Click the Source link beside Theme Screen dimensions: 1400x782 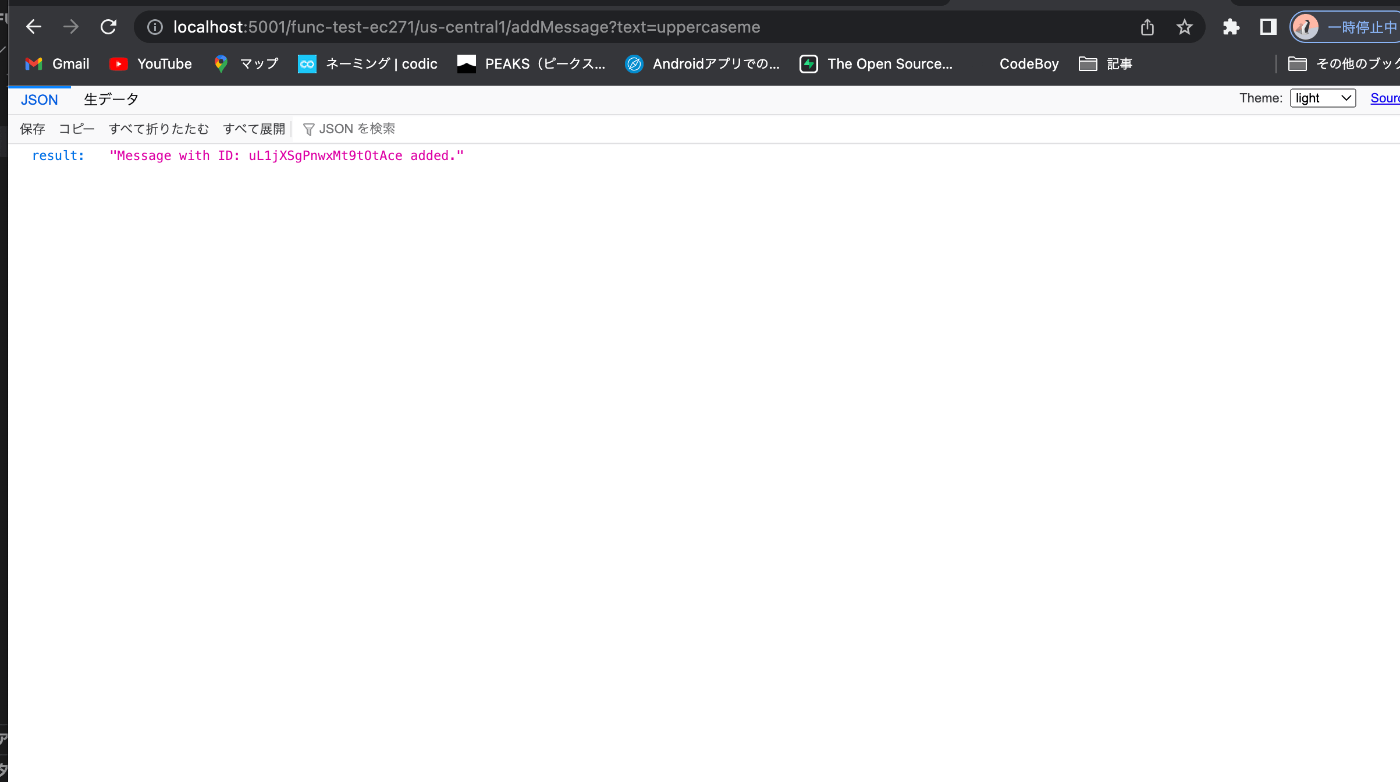coord(1385,98)
